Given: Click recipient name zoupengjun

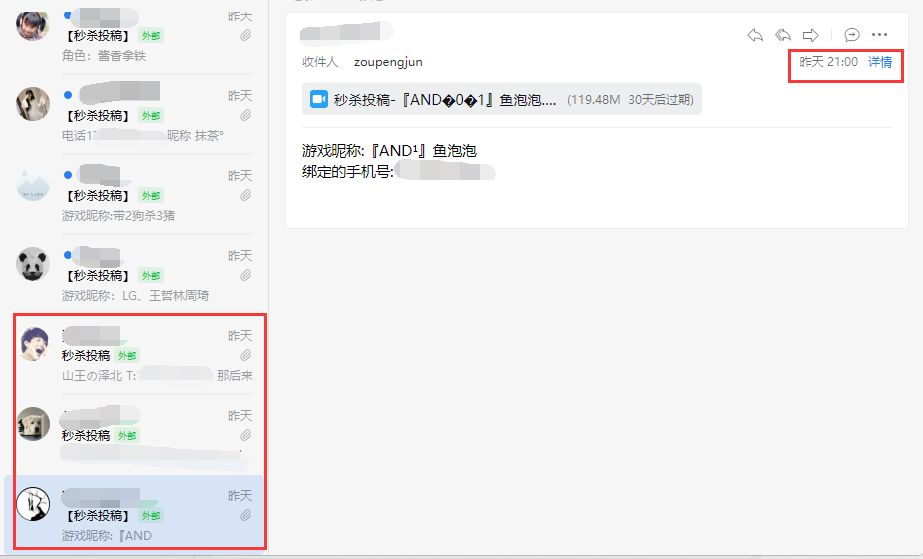Looking at the screenshot, I should 388,62.
